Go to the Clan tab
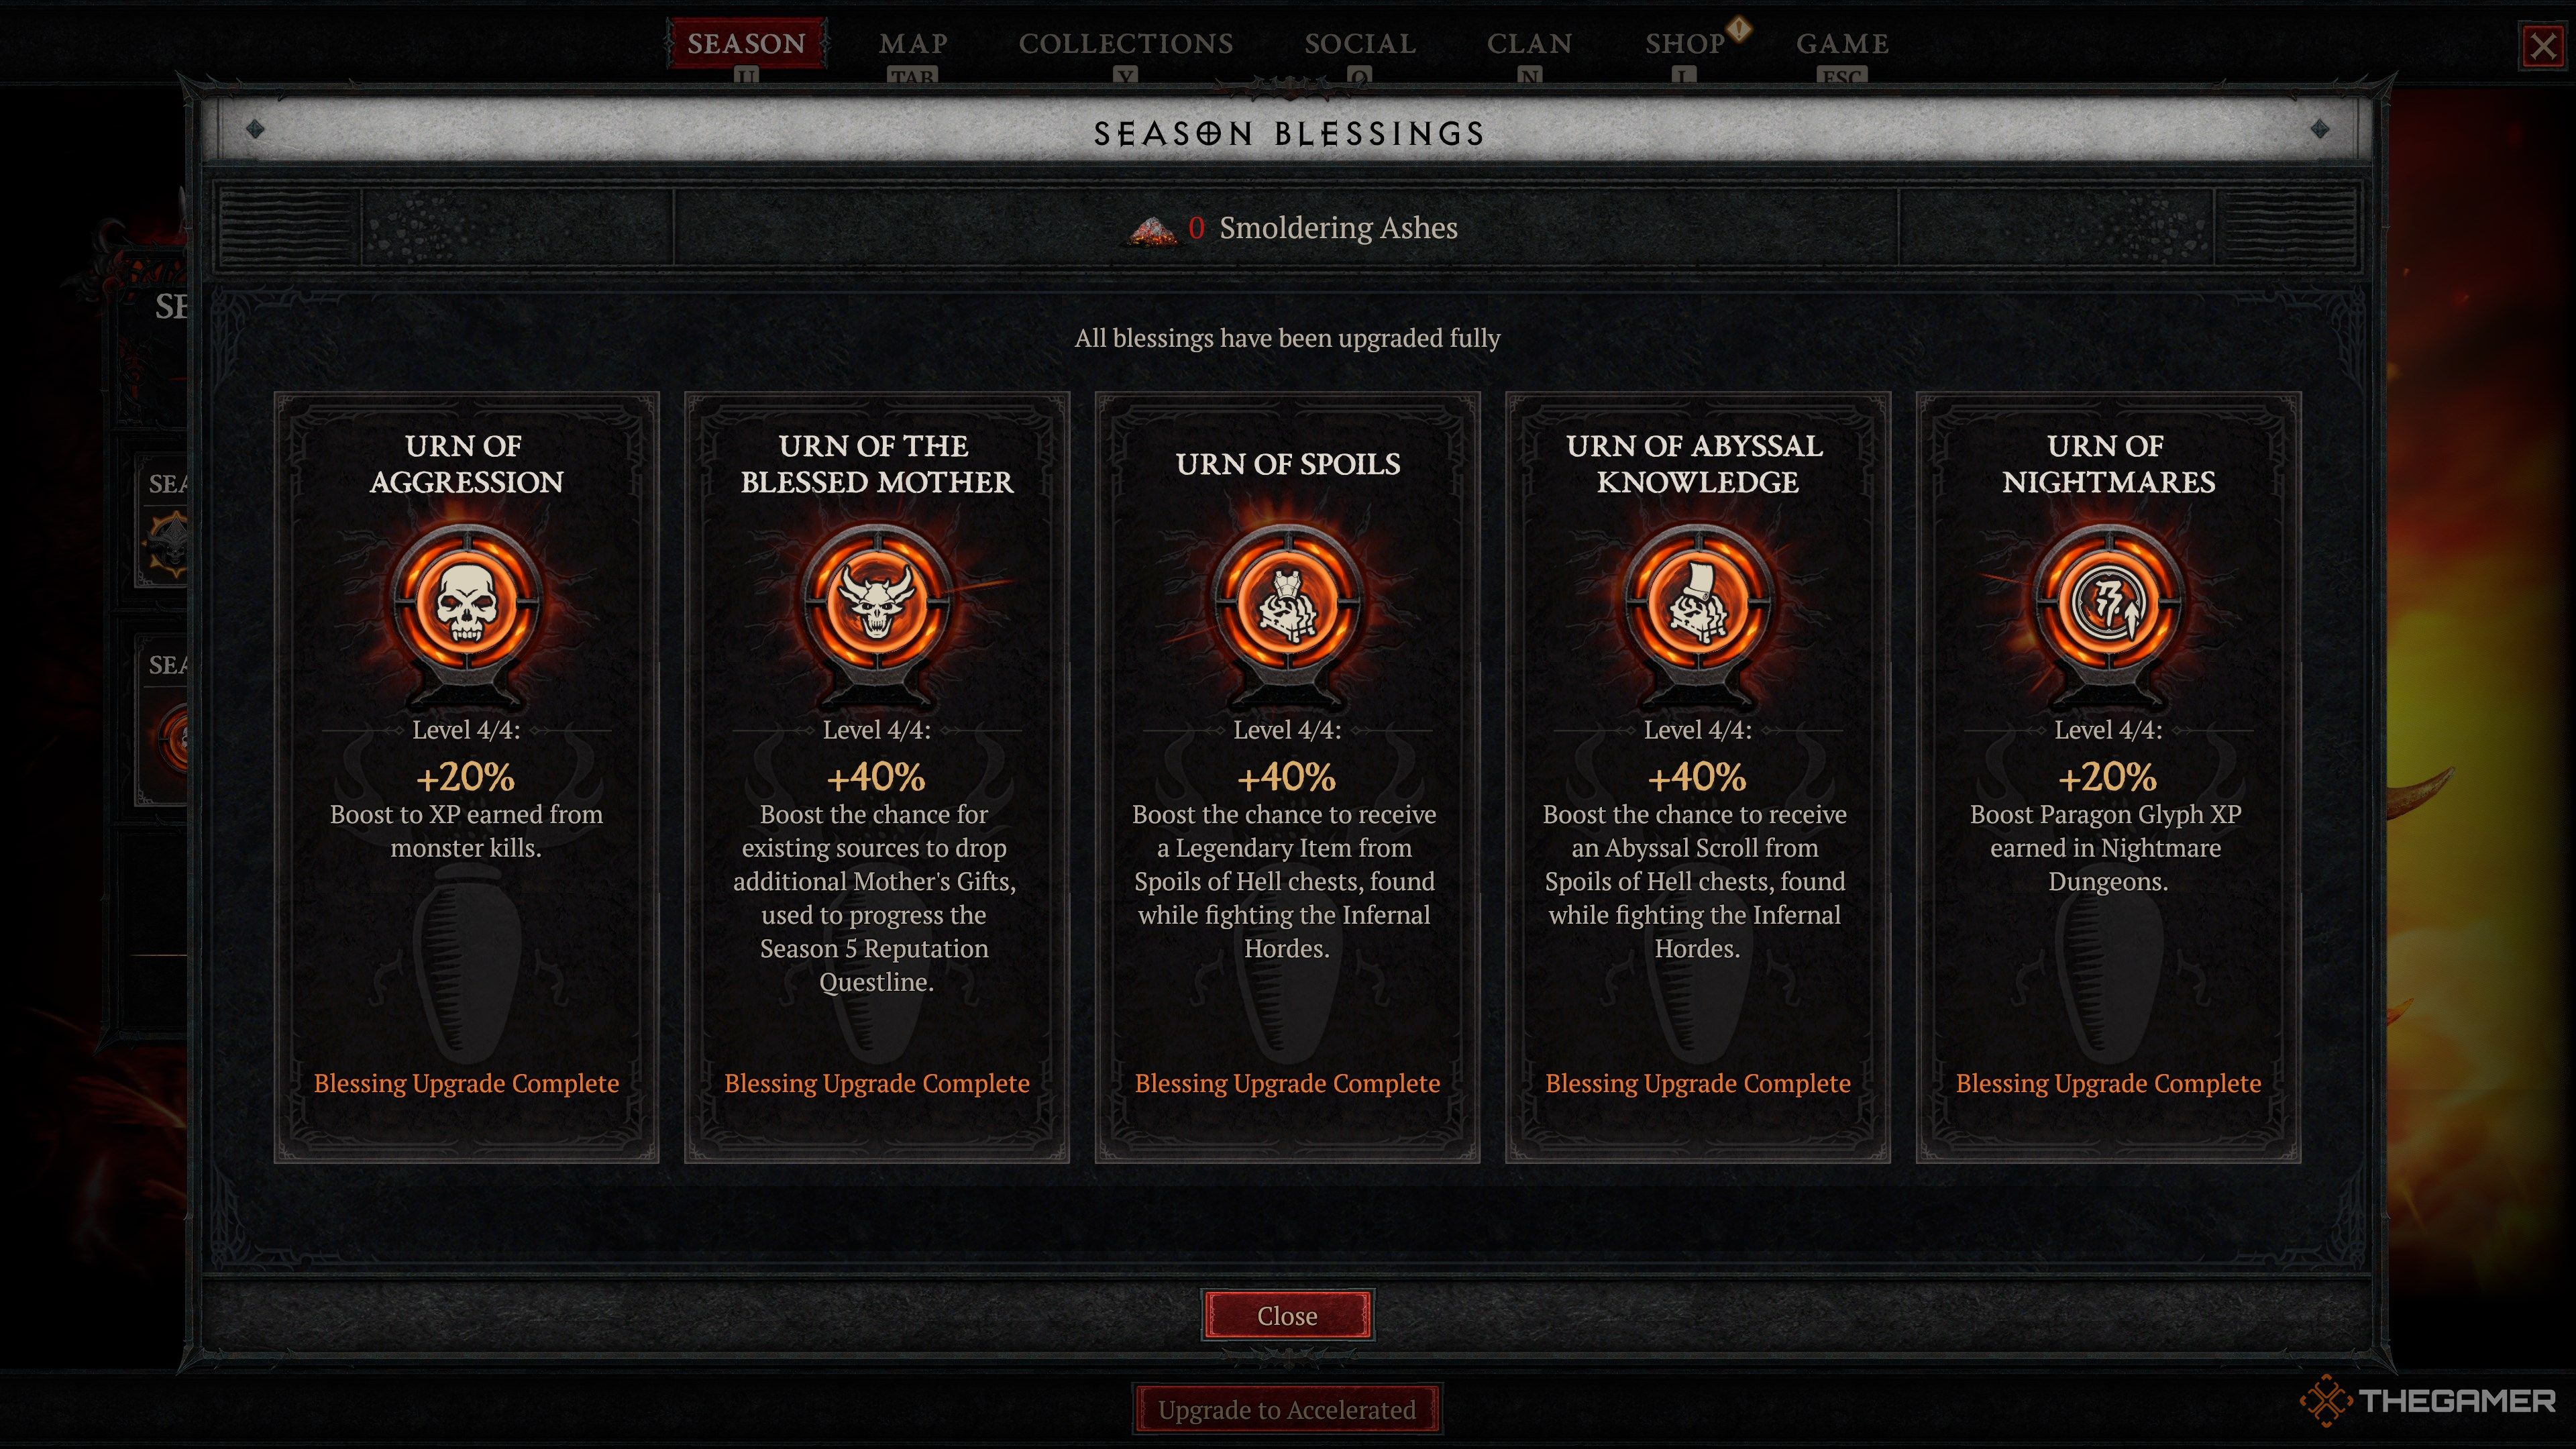The image size is (2576, 1449). 1529,43
